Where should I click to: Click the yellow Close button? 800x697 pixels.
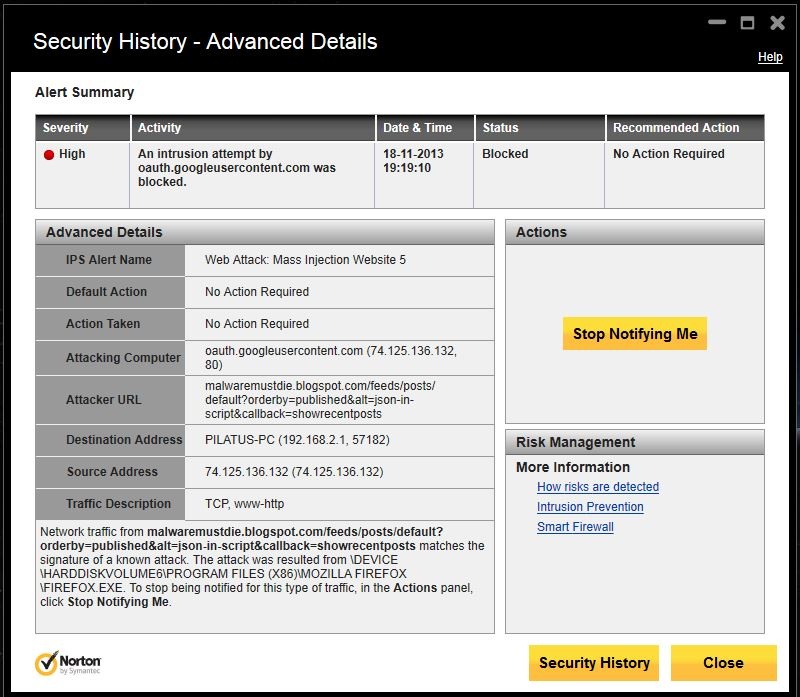pos(723,663)
